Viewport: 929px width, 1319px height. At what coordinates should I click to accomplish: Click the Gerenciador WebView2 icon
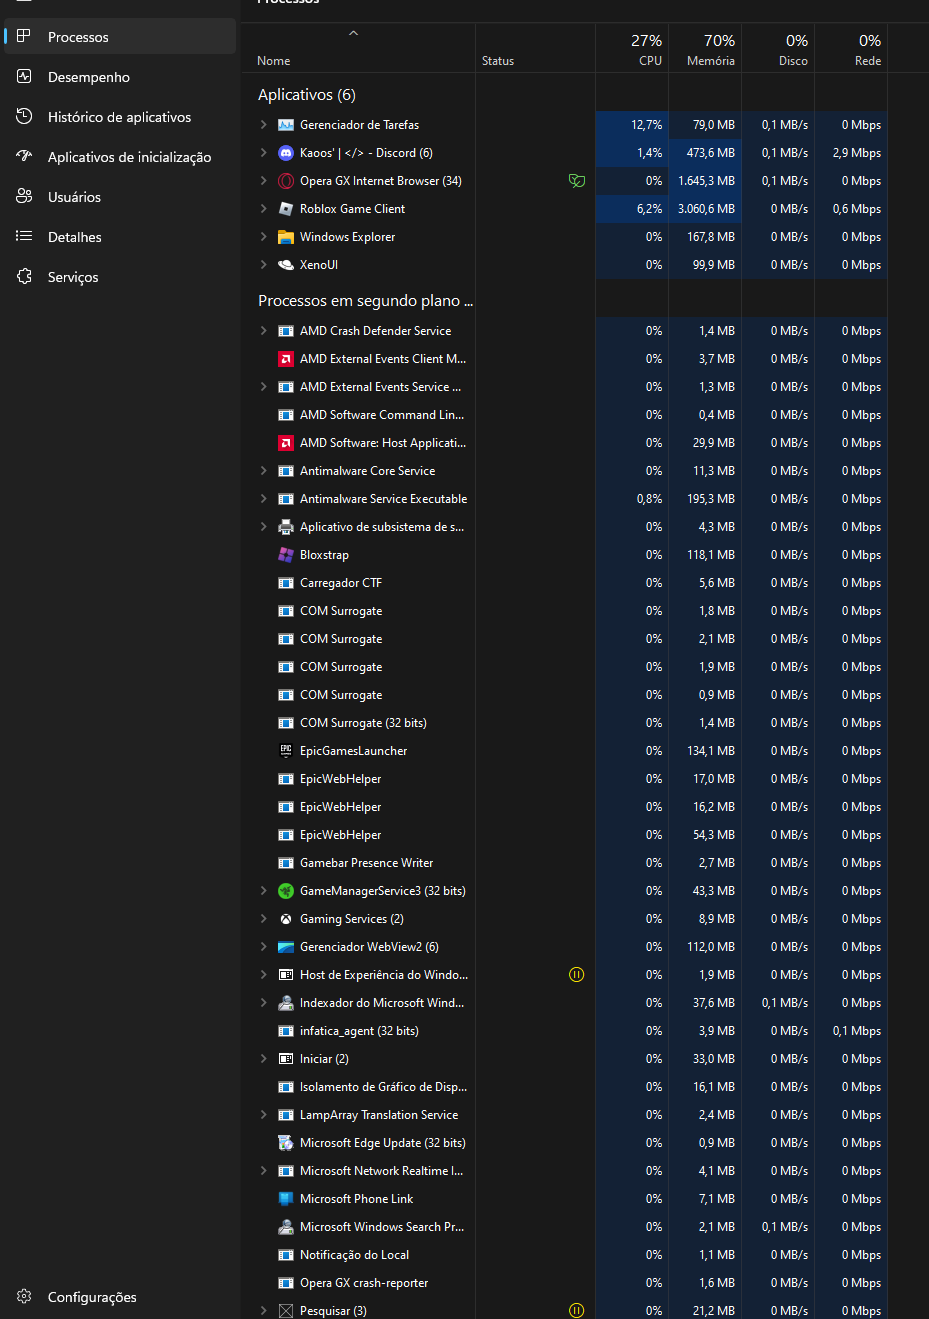[286, 947]
